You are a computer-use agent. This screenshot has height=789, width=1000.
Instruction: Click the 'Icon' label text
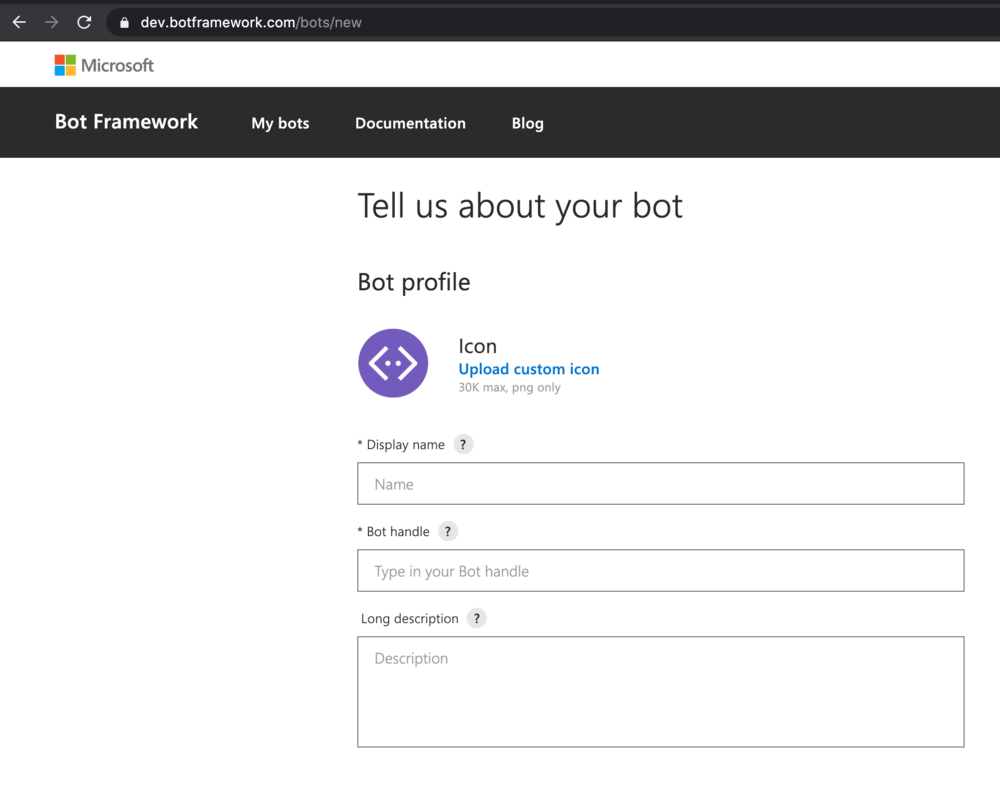(x=478, y=346)
